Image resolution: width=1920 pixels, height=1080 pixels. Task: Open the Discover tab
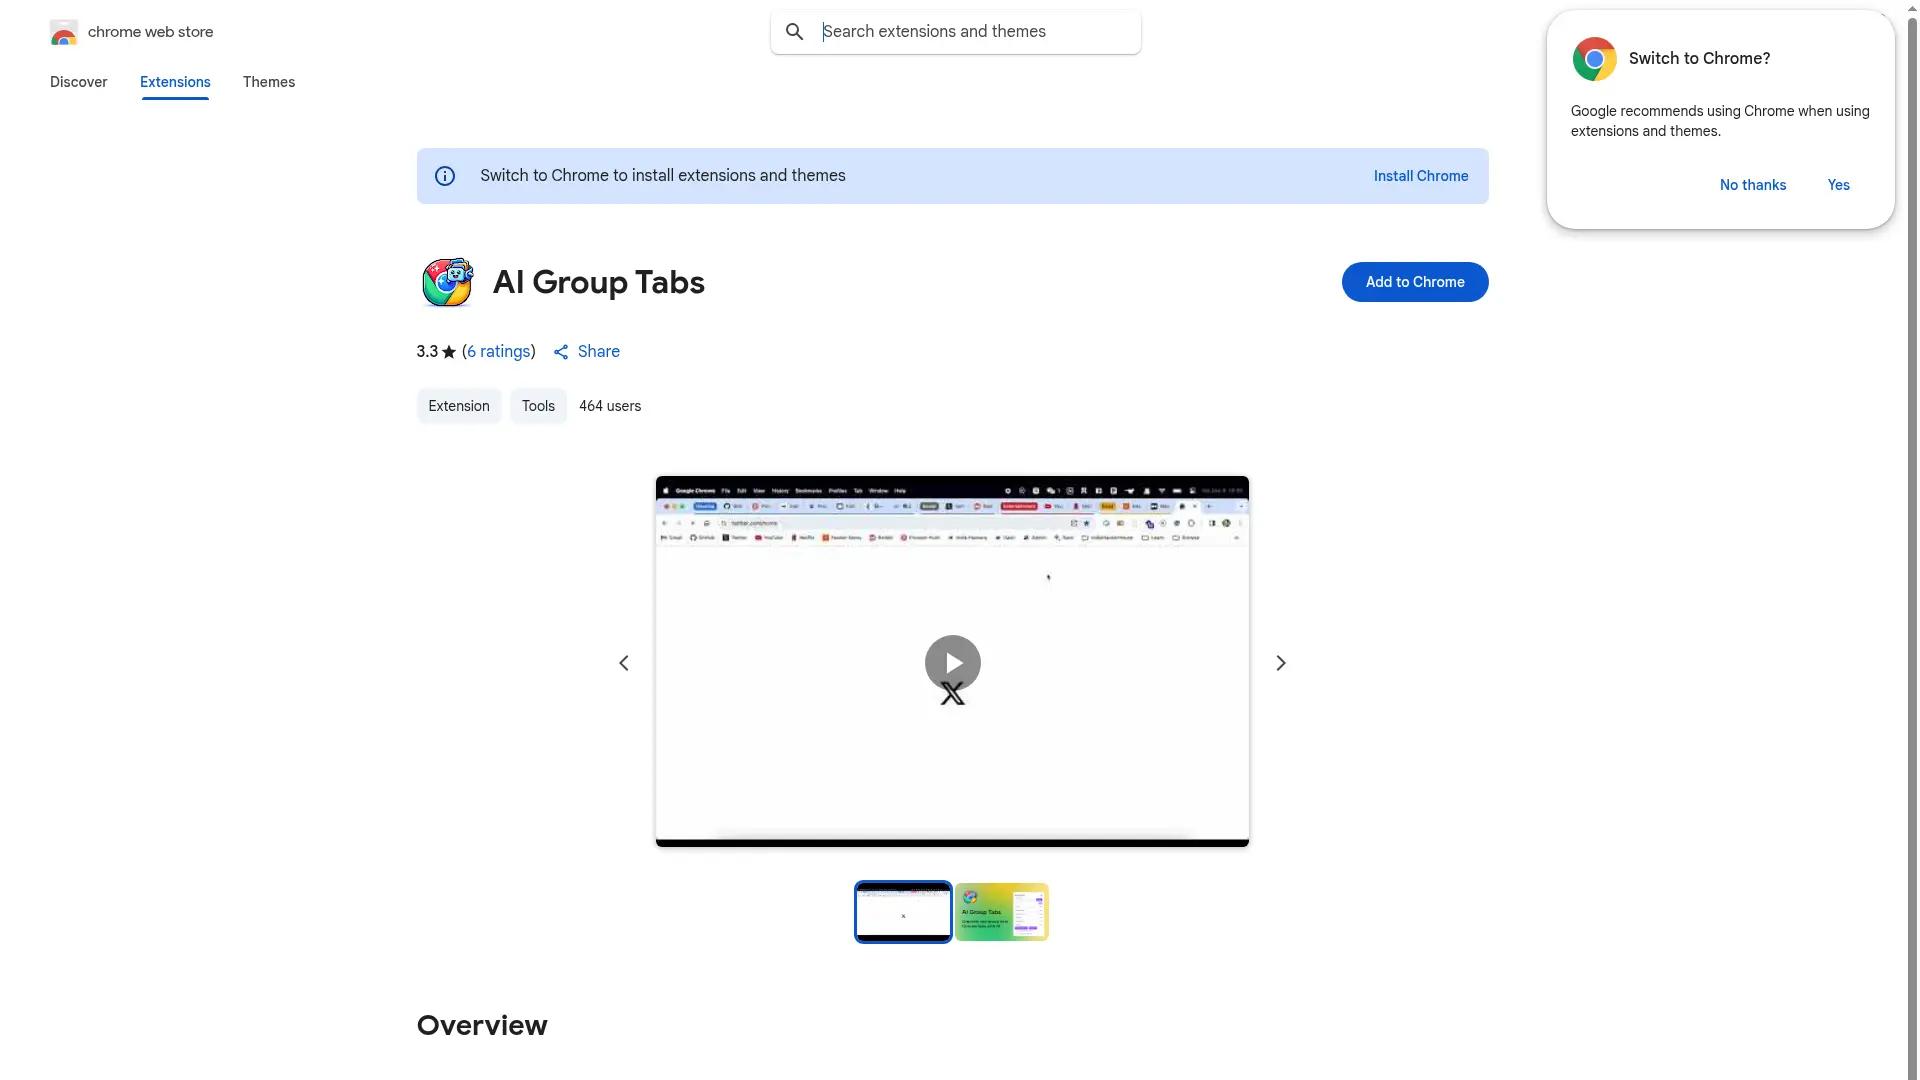point(78,82)
